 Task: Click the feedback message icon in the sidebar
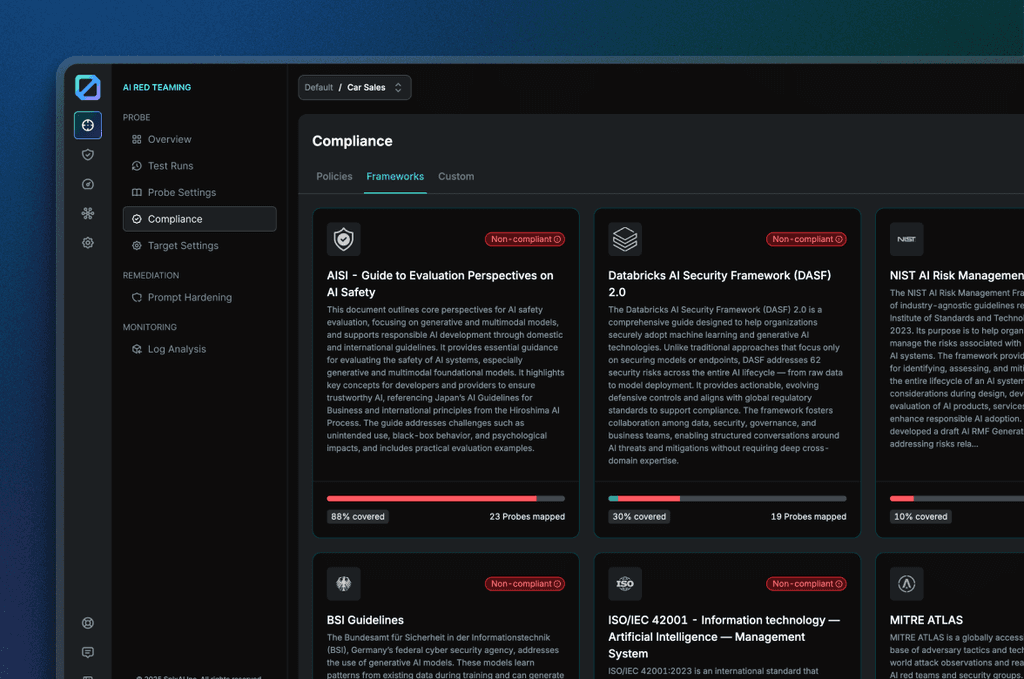(88, 651)
